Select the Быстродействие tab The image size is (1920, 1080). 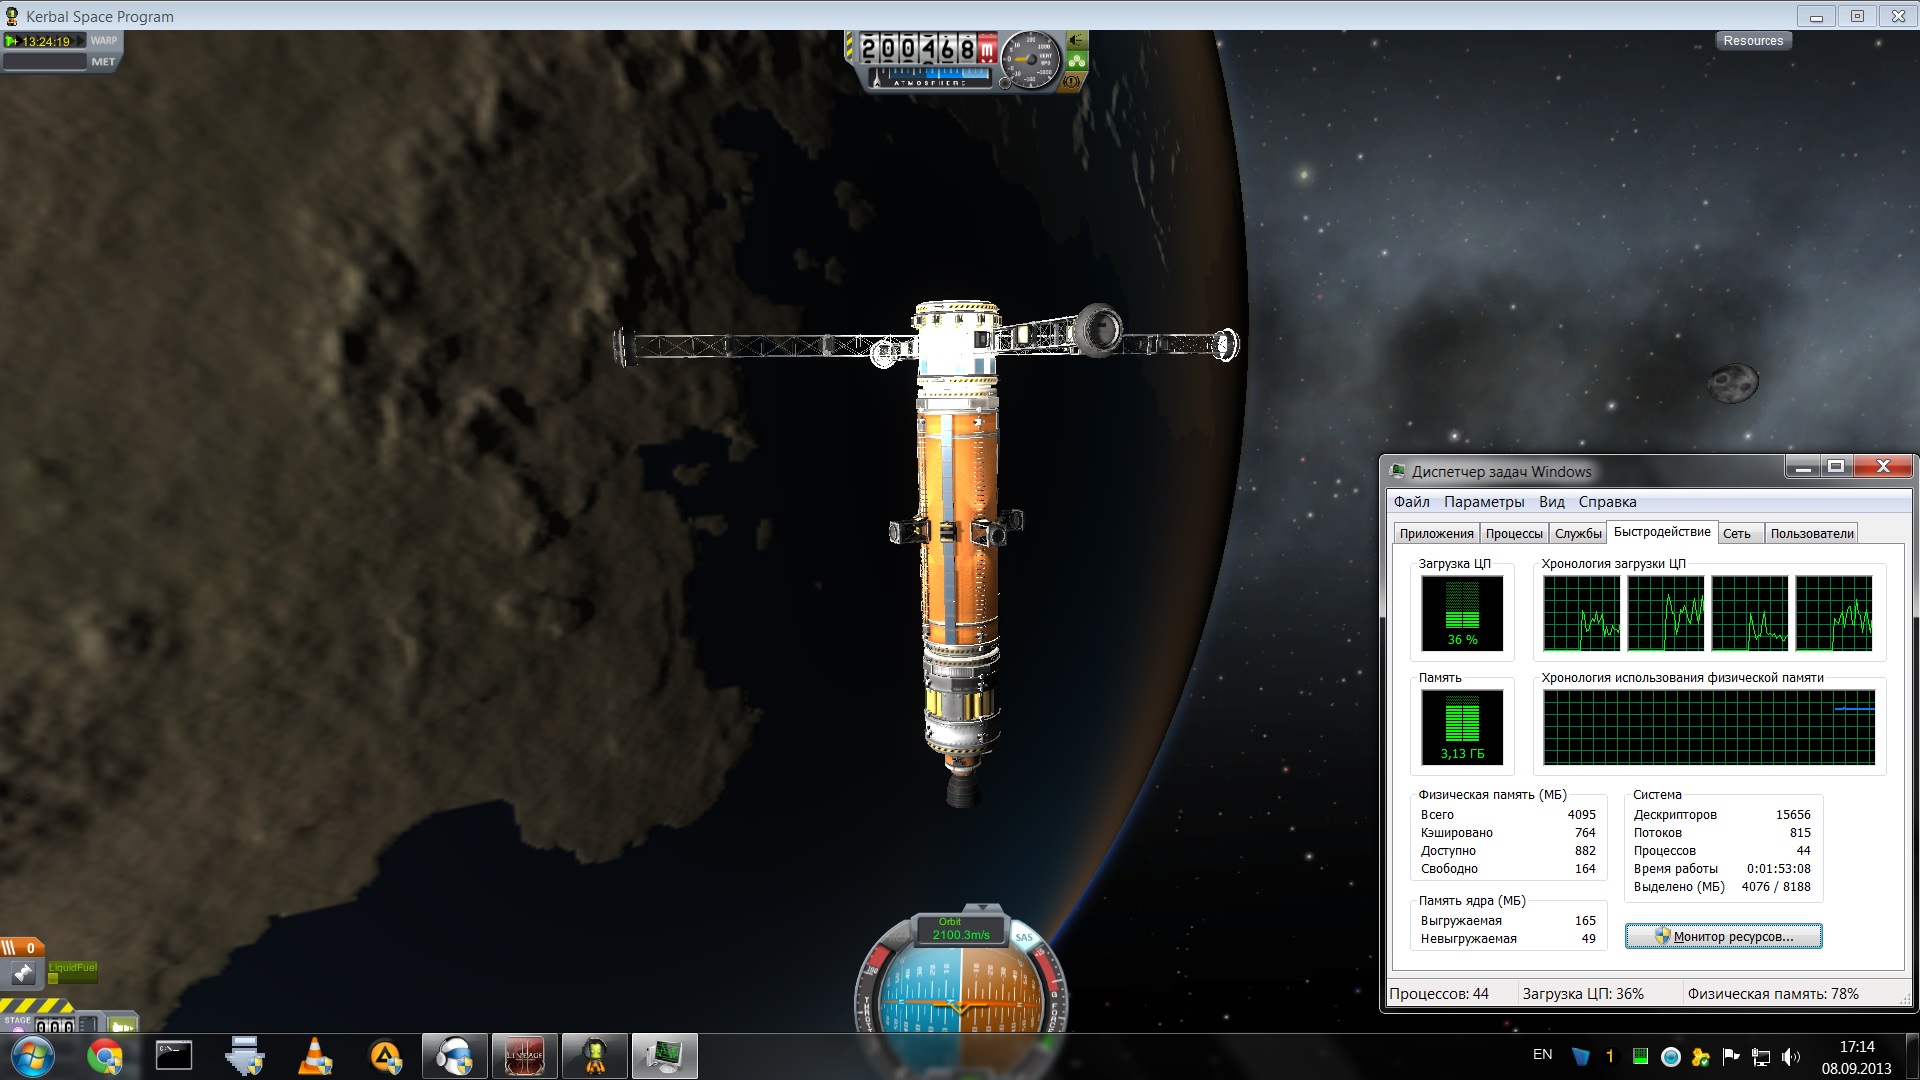coord(1662,532)
